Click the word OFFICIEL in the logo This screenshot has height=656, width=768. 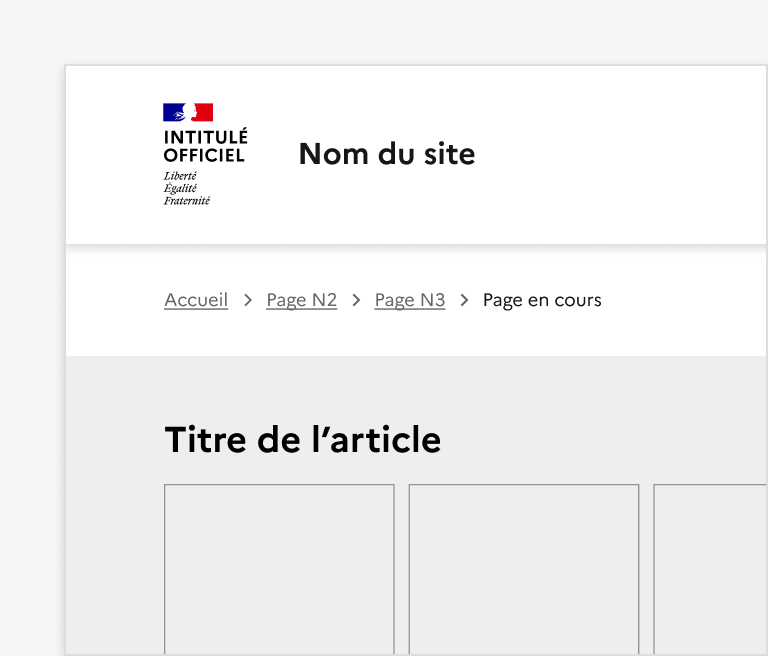[x=204, y=155]
